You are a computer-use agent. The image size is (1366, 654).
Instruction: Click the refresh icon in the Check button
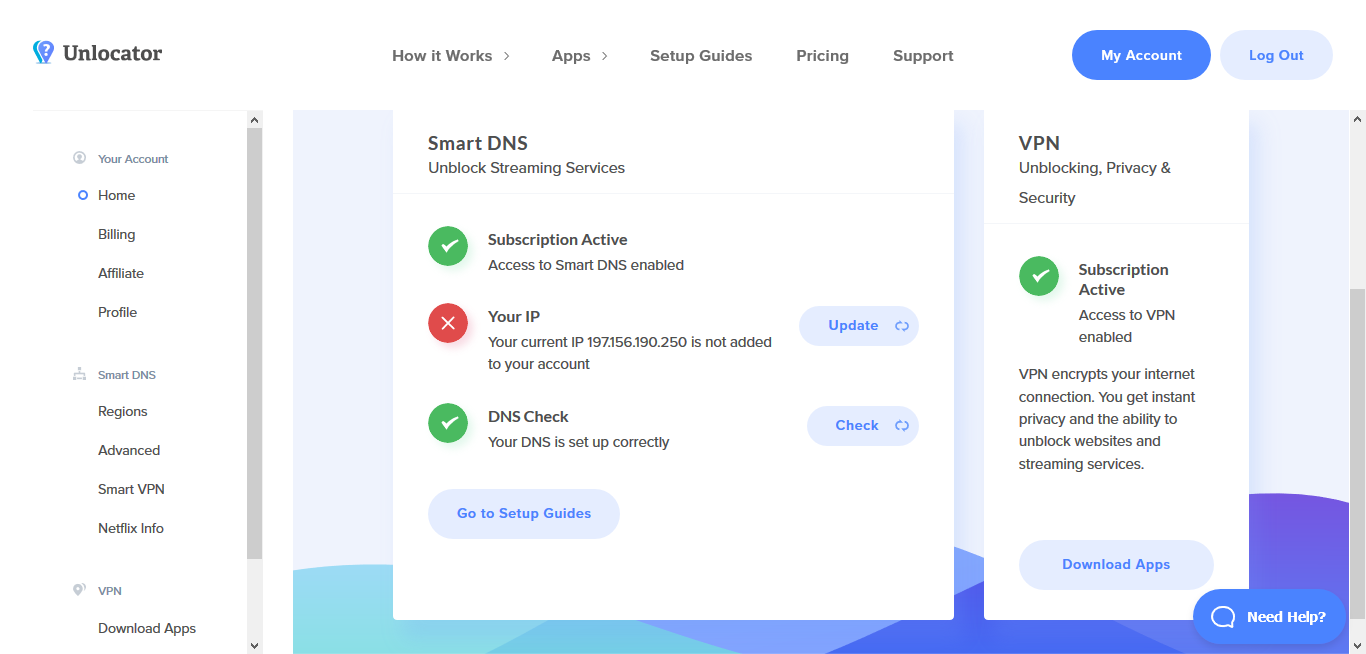pos(901,426)
